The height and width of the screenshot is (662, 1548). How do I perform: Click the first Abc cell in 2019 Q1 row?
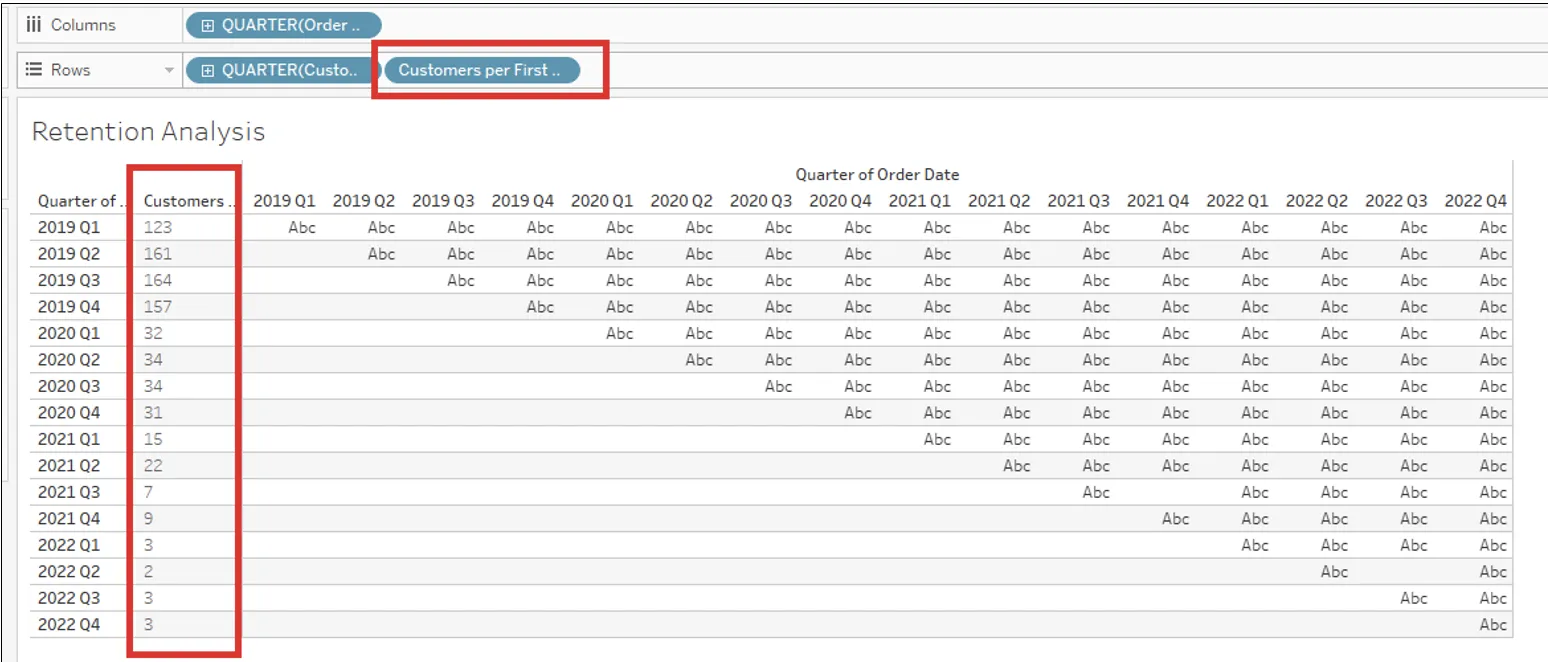click(x=300, y=227)
